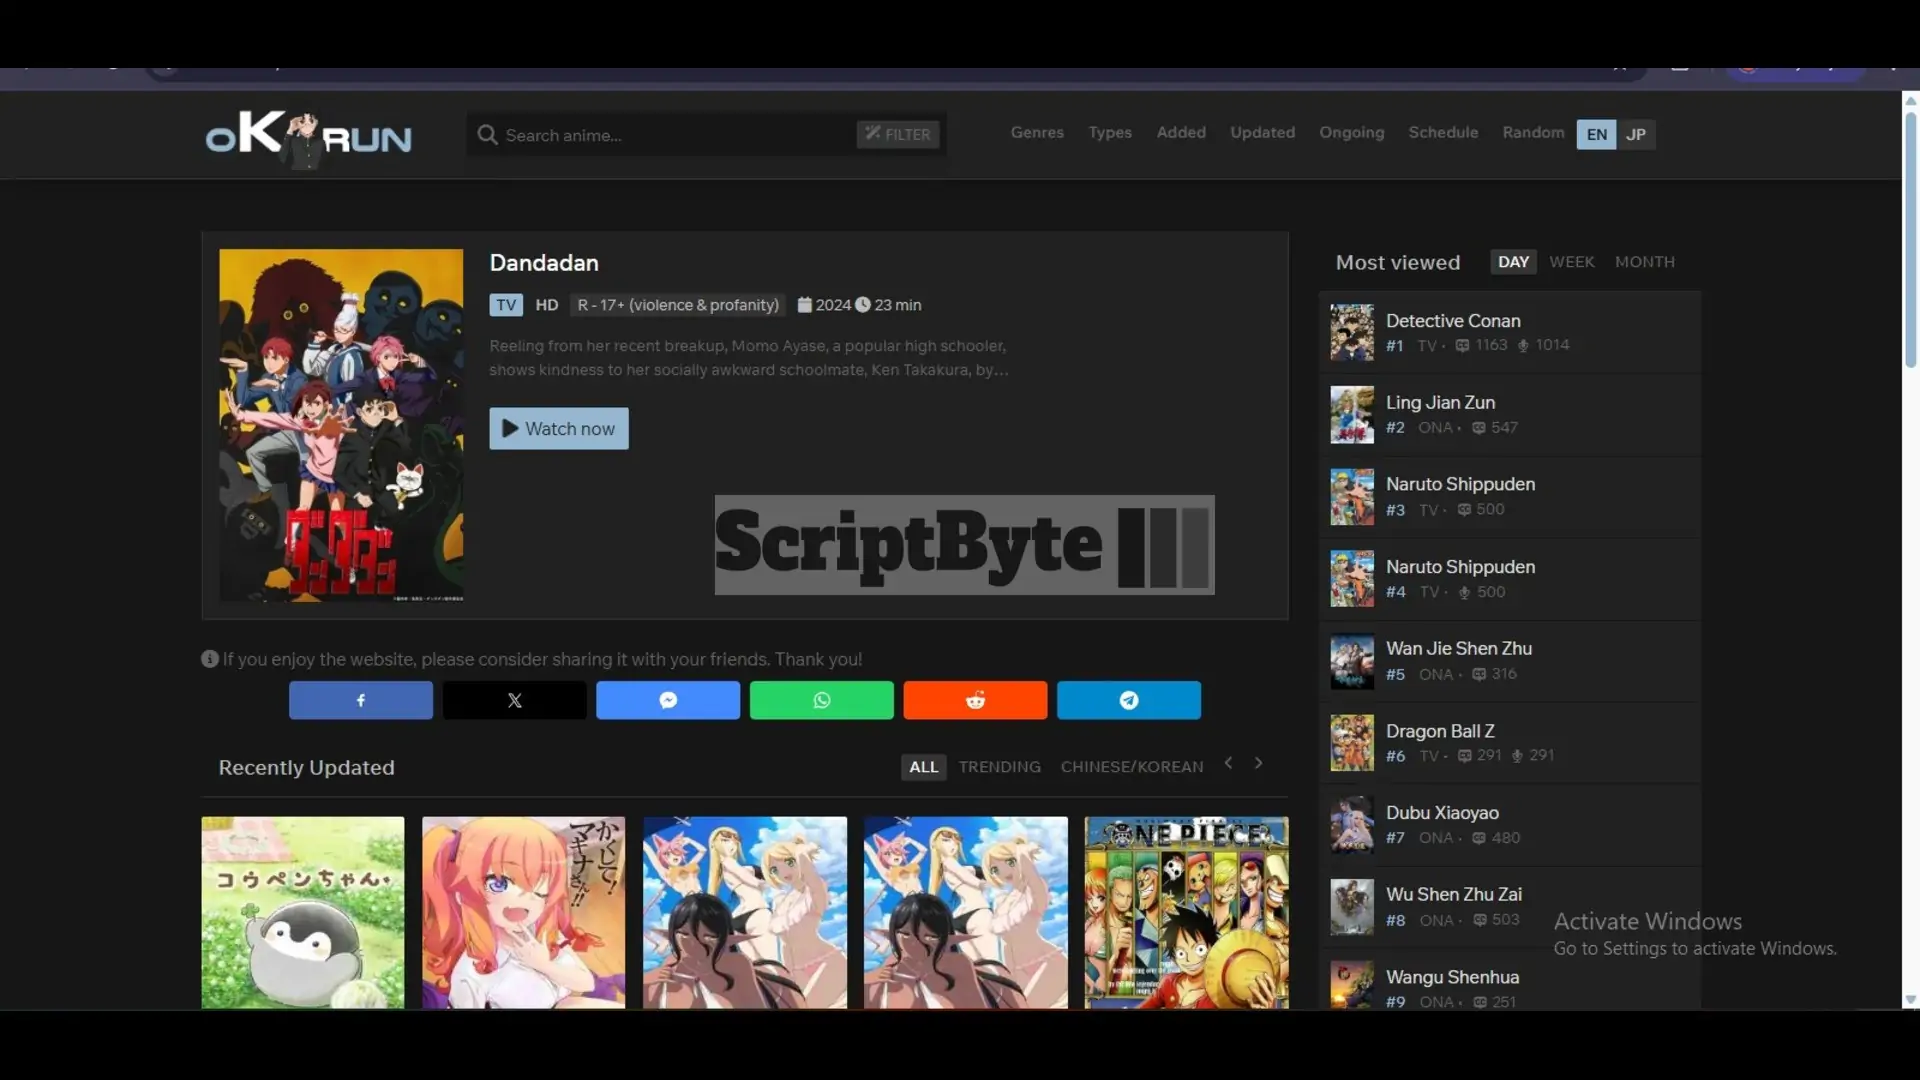Image resolution: width=1920 pixels, height=1080 pixels.
Task: Click the magnifying glass search icon
Action: click(x=487, y=134)
